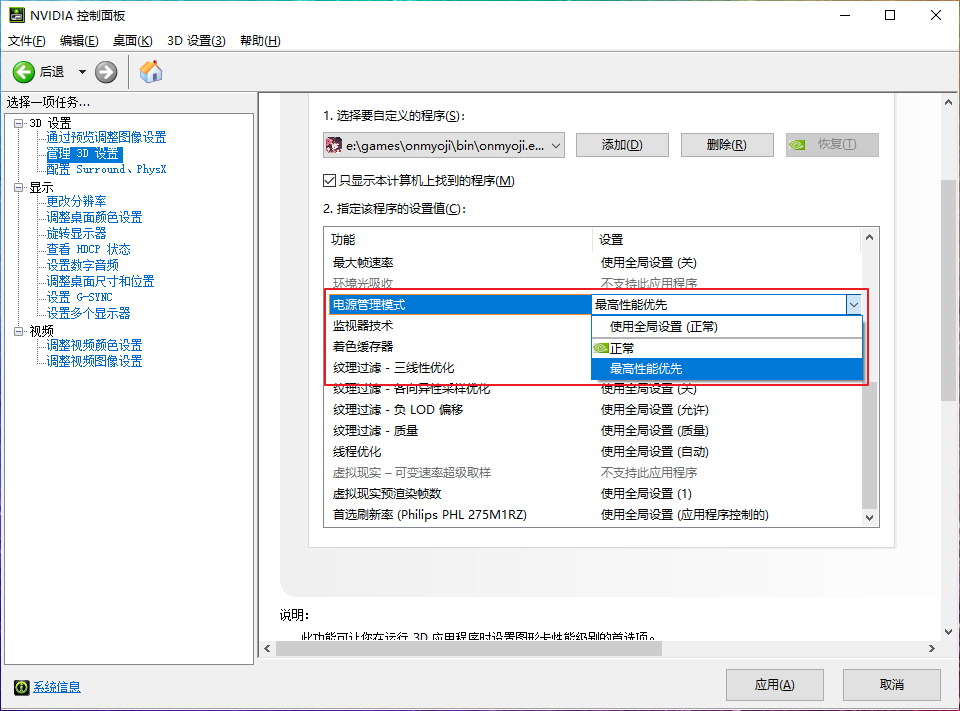Click the 应用(A) button
This screenshot has width=960, height=711.
point(774,685)
